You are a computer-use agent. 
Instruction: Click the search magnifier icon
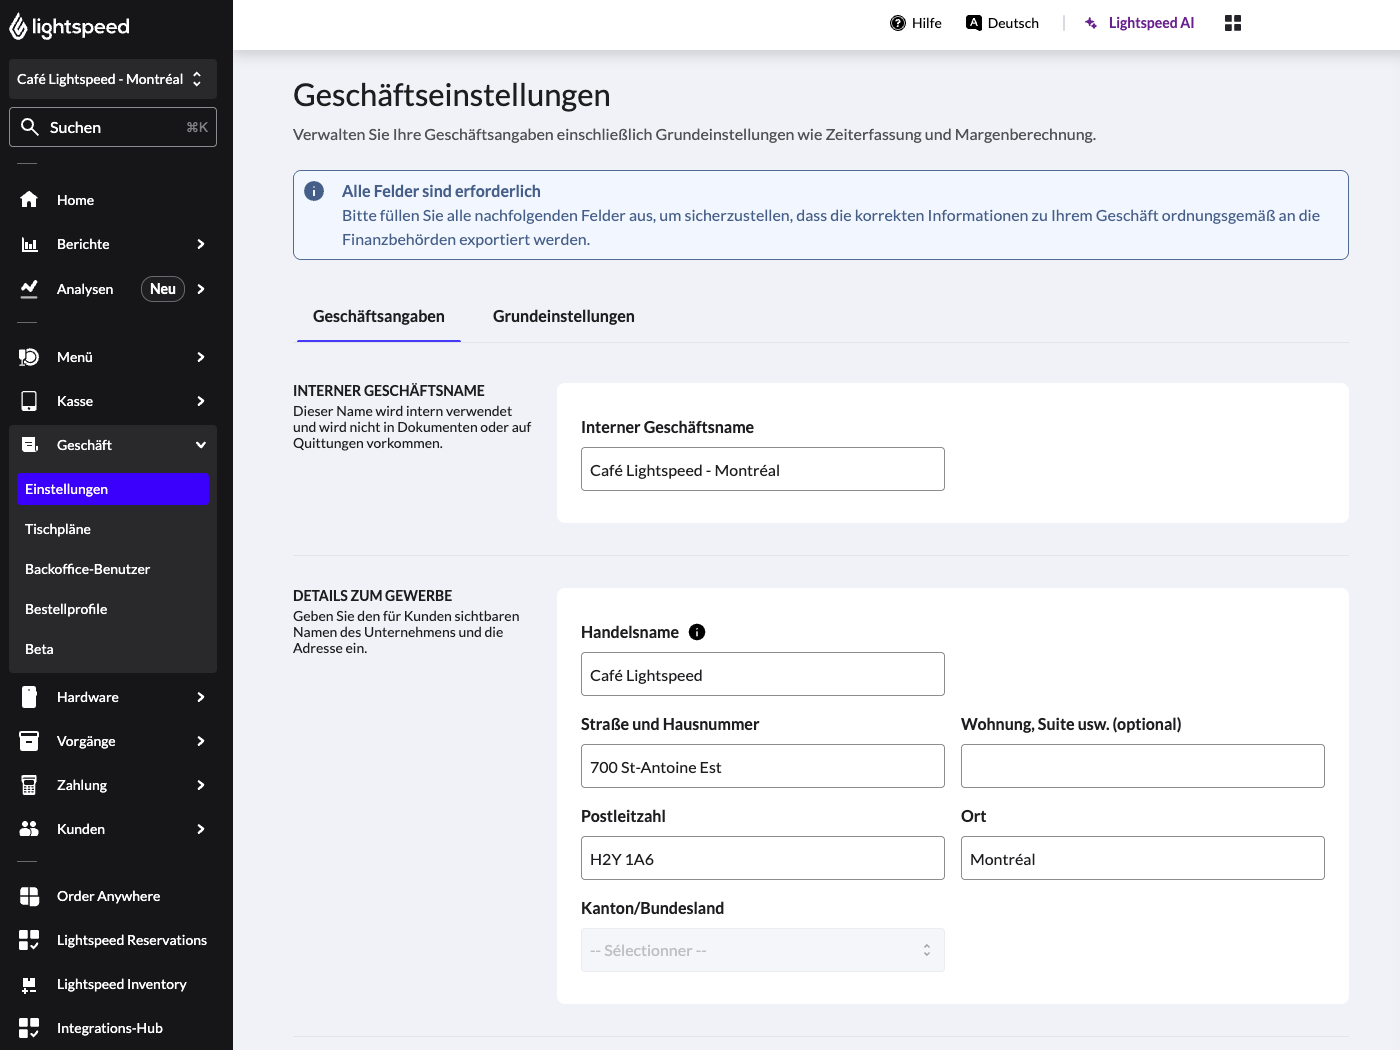[x=30, y=127]
